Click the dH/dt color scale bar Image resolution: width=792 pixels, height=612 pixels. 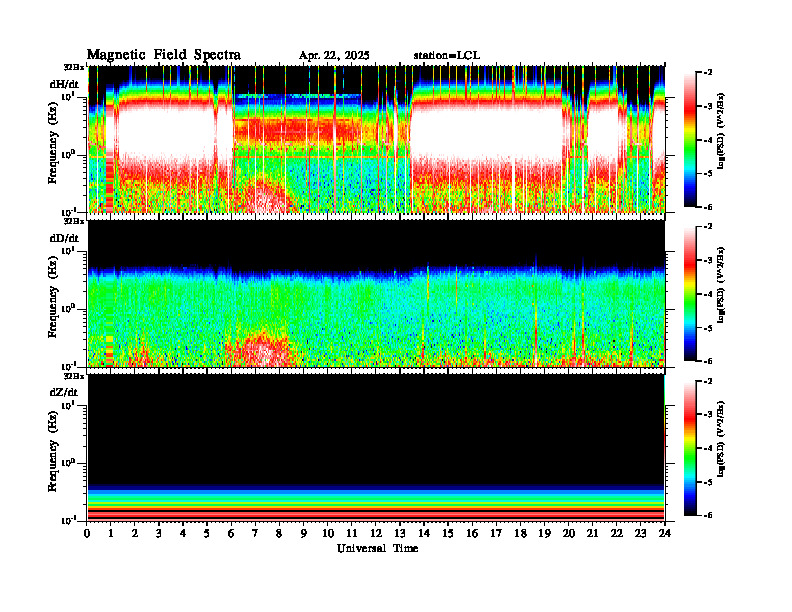tap(690, 140)
